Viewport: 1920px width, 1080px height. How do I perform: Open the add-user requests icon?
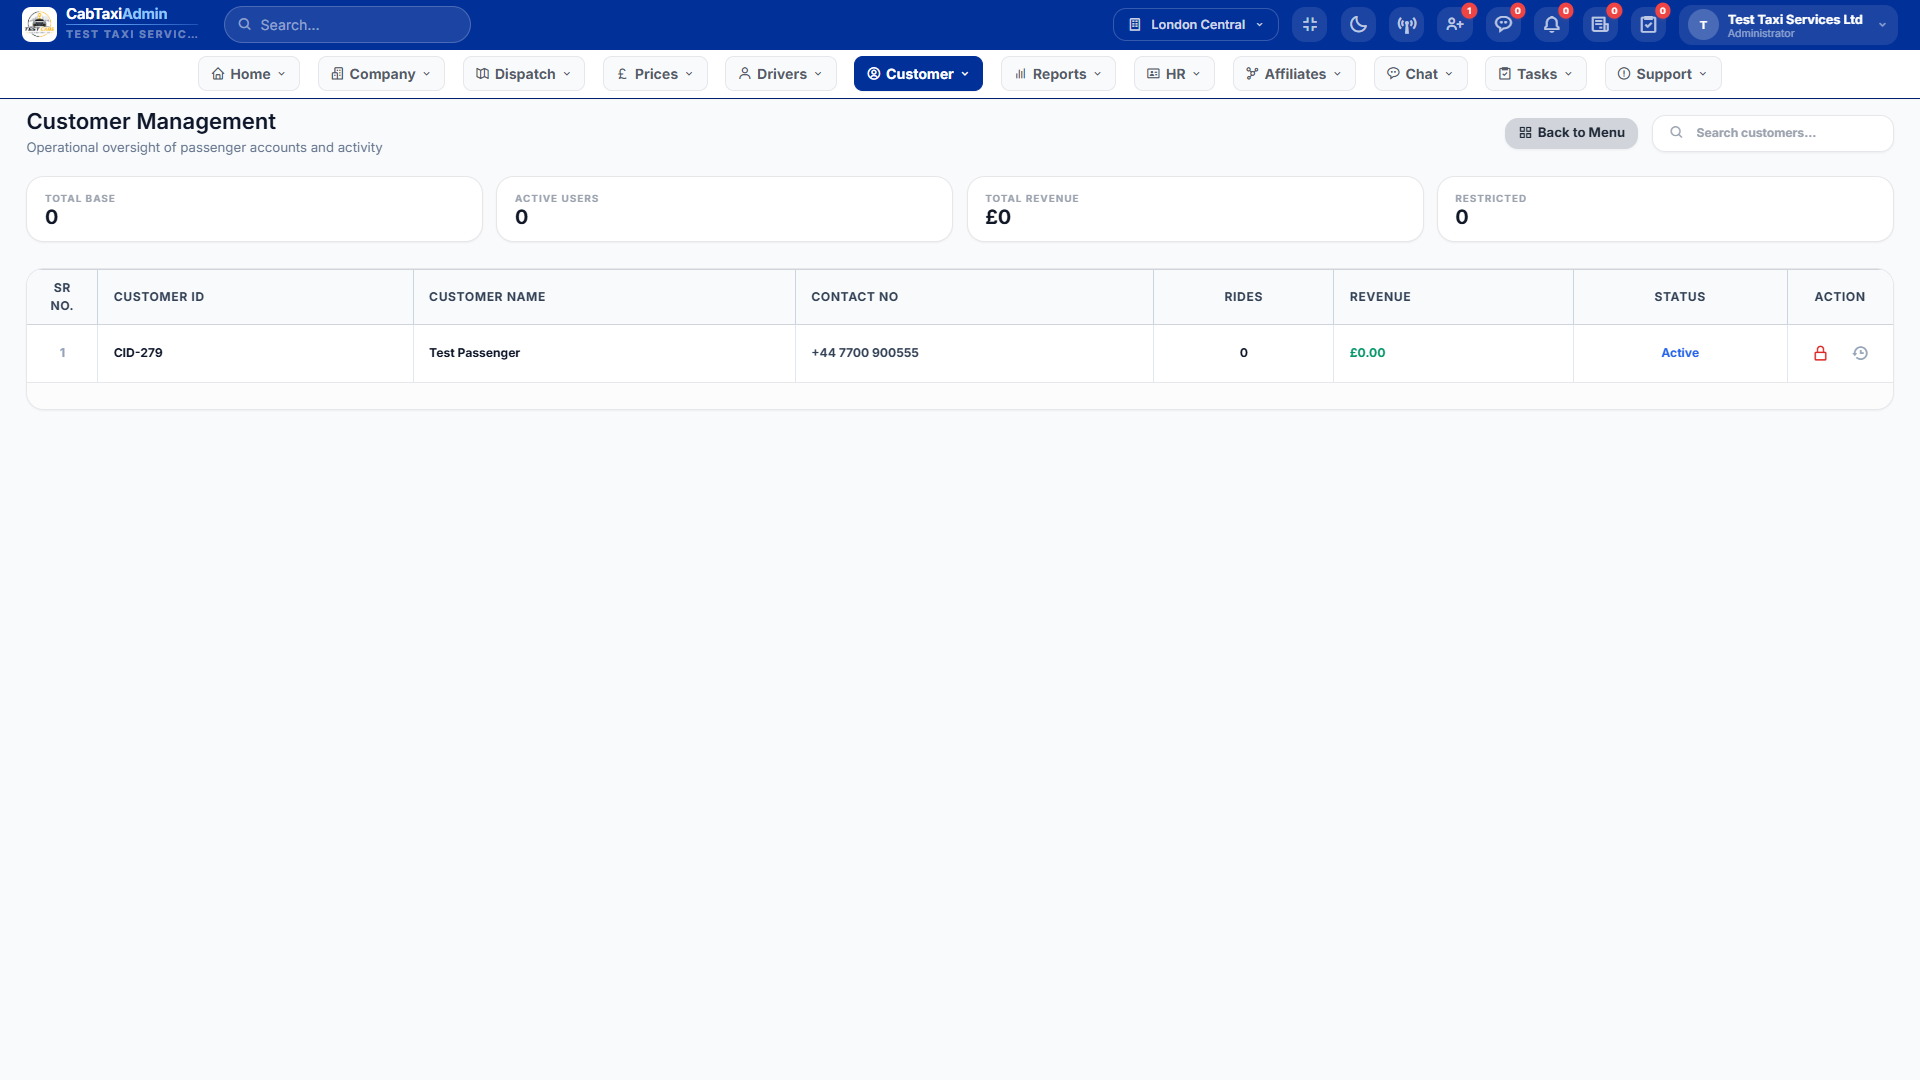pos(1455,24)
